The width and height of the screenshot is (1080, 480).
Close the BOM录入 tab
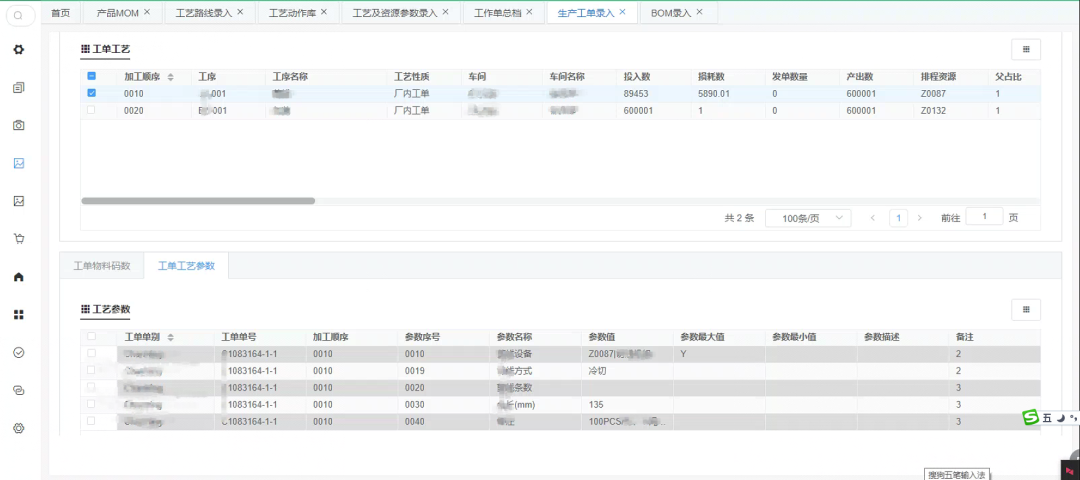[699, 12]
